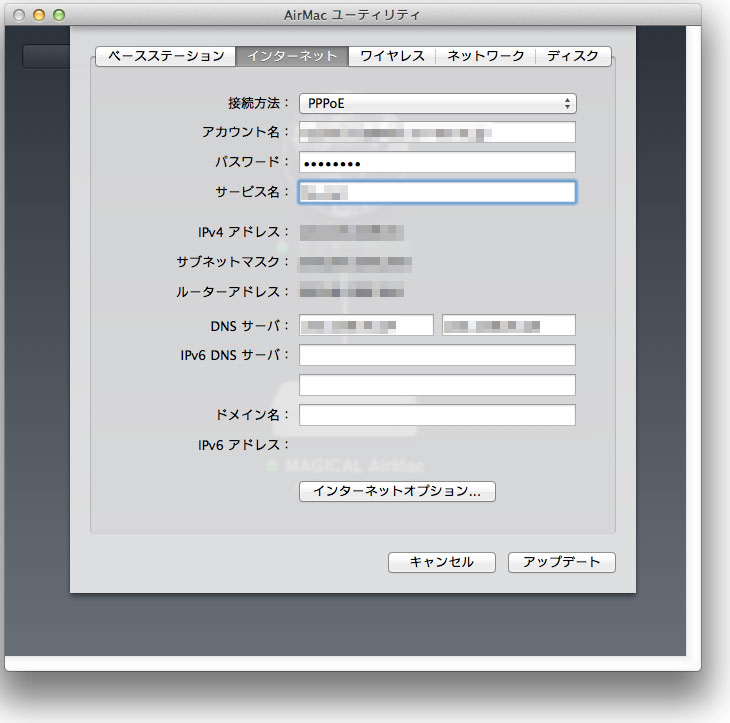Click the second IPv6 DNS サーバ field
This screenshot has width=730, height=723.
pos(437,385)
